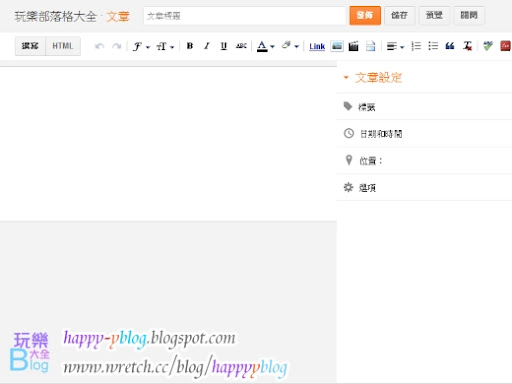
Task: Click the red icon at toolbar end
Action: pos(505,46)
